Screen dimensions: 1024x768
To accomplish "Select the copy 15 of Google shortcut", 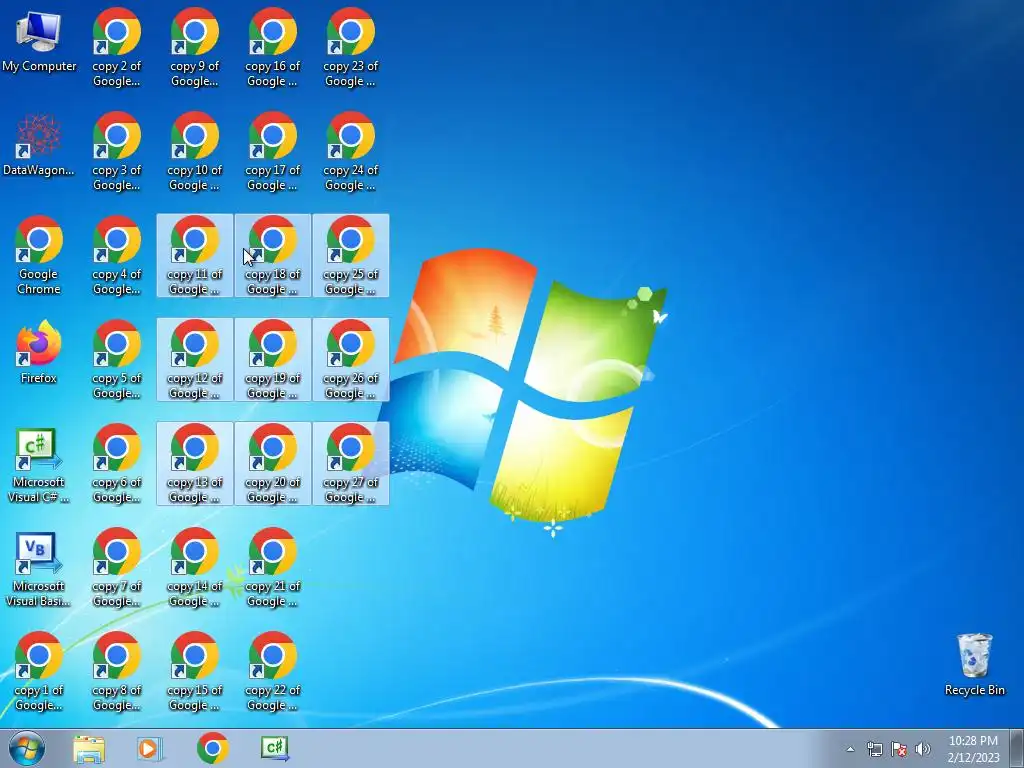I will 195,672.
